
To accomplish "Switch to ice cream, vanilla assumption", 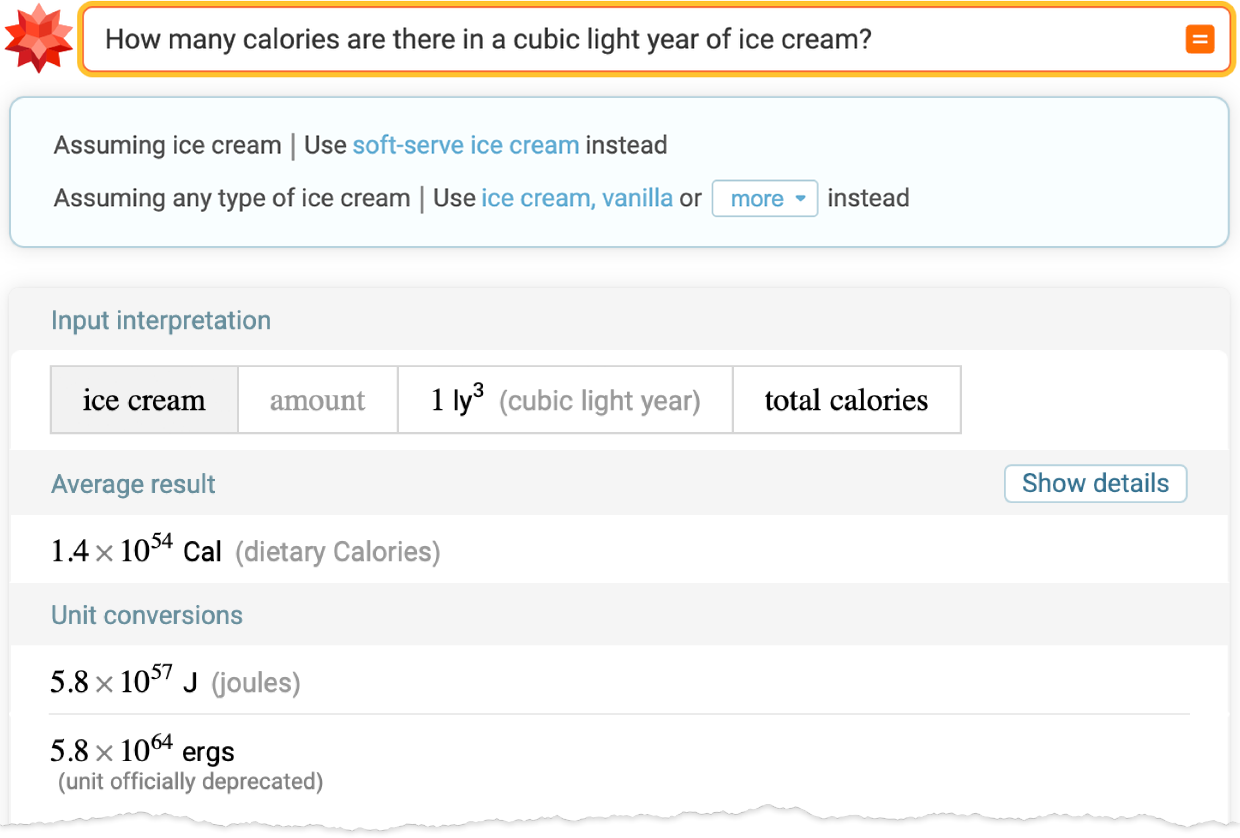I will (x=576, y=198).
